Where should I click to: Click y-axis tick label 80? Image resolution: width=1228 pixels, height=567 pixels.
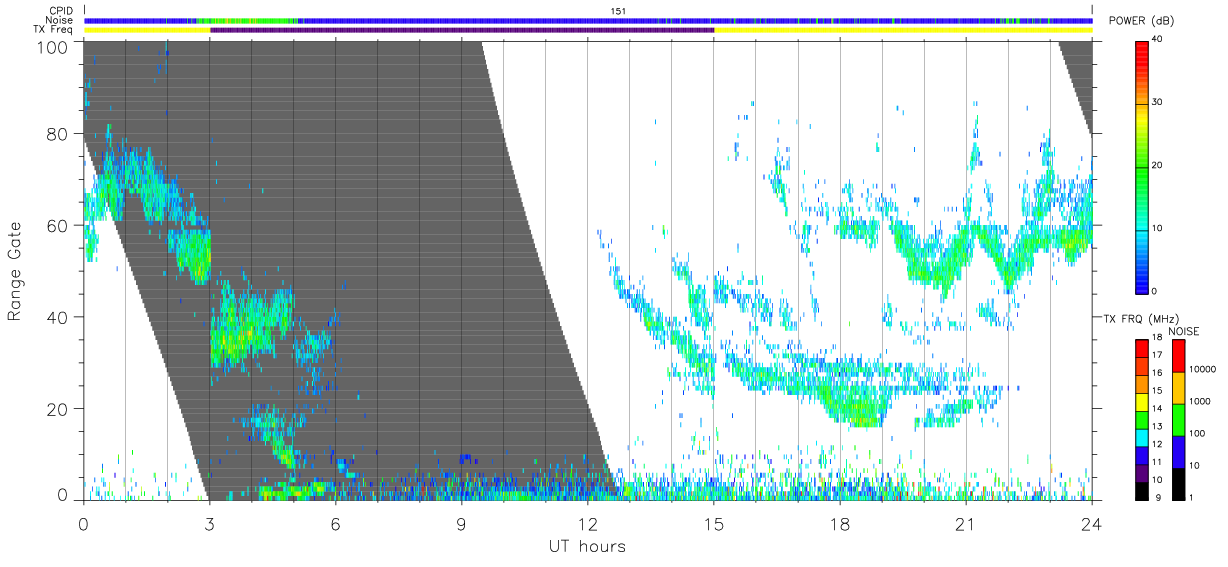pyautogui.click(x=58, y=134)
